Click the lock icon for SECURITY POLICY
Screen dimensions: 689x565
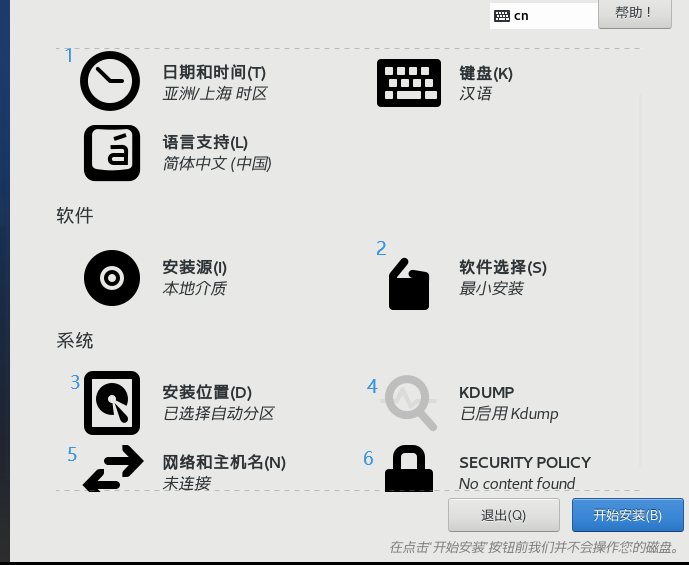[408, 470]
